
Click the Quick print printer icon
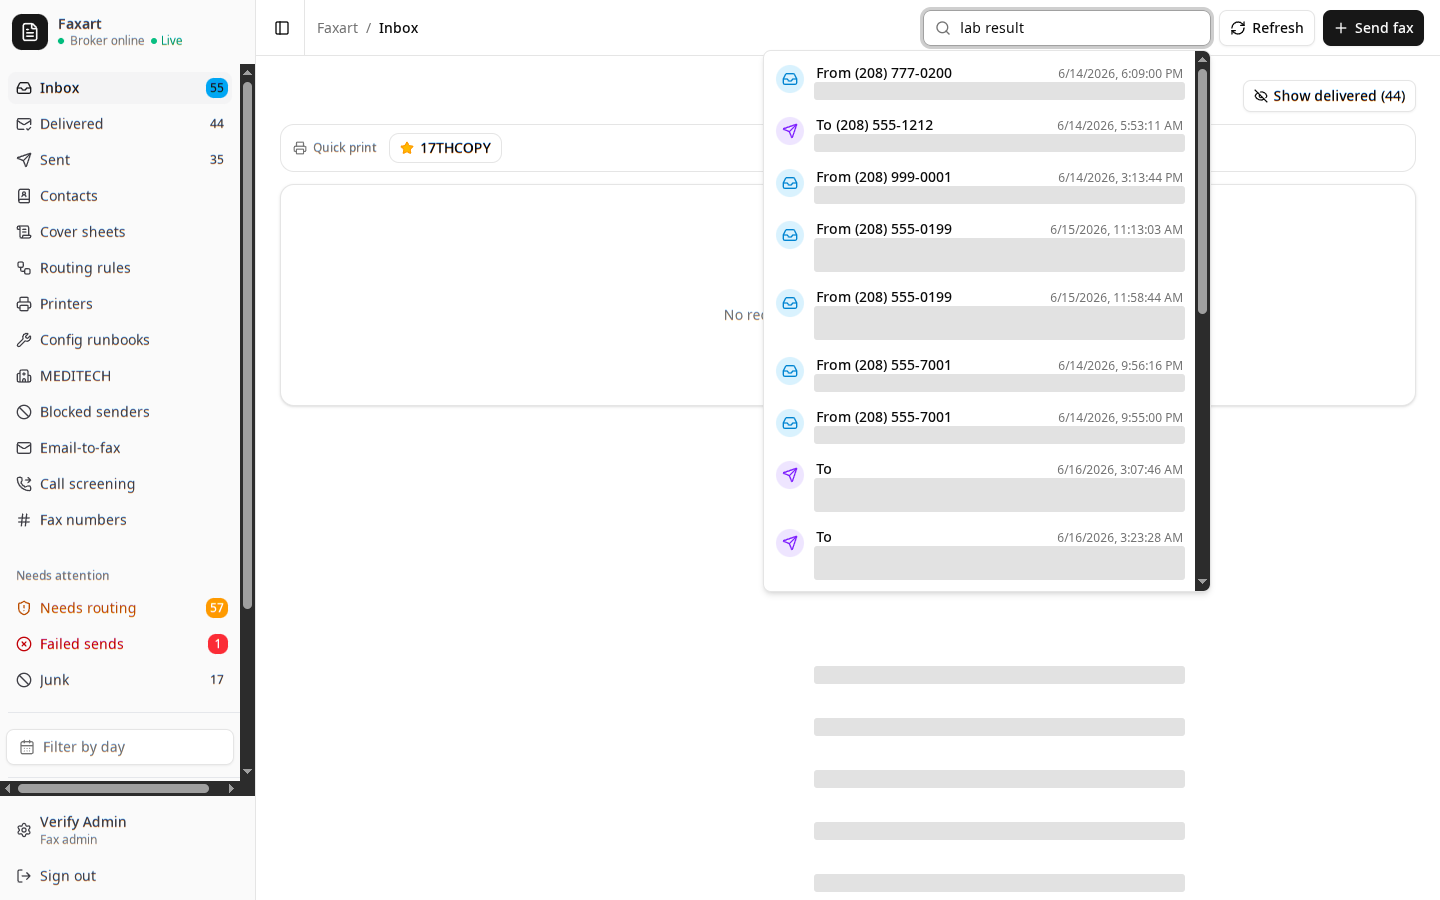[300, 148]
